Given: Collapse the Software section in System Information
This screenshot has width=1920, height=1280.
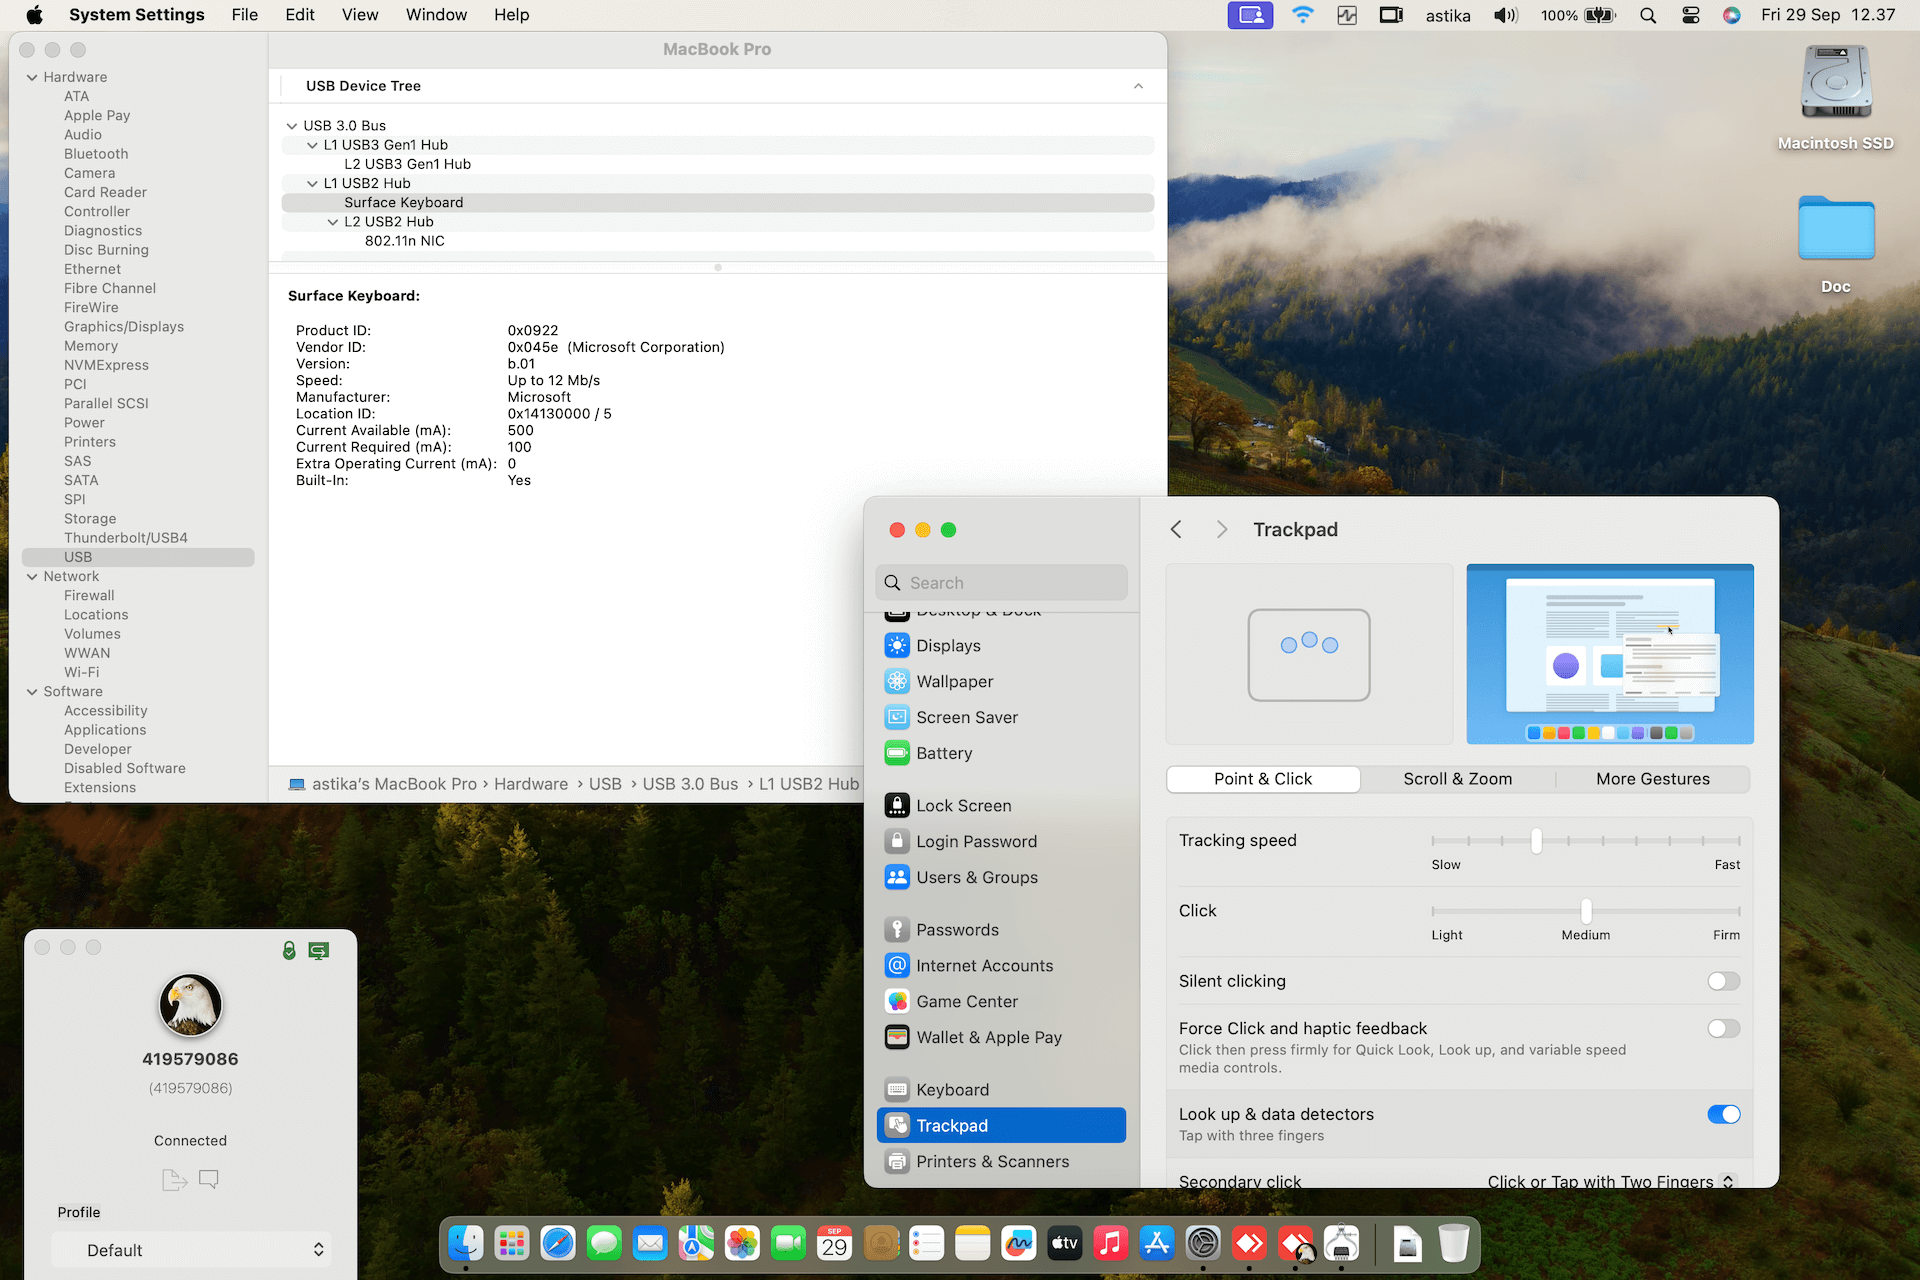Looking at the screenshot, I should coord(32,691).
